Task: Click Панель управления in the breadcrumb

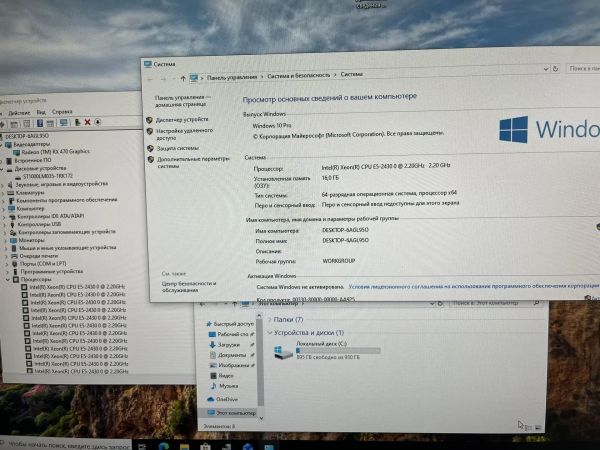Action: tap(232, 77)
